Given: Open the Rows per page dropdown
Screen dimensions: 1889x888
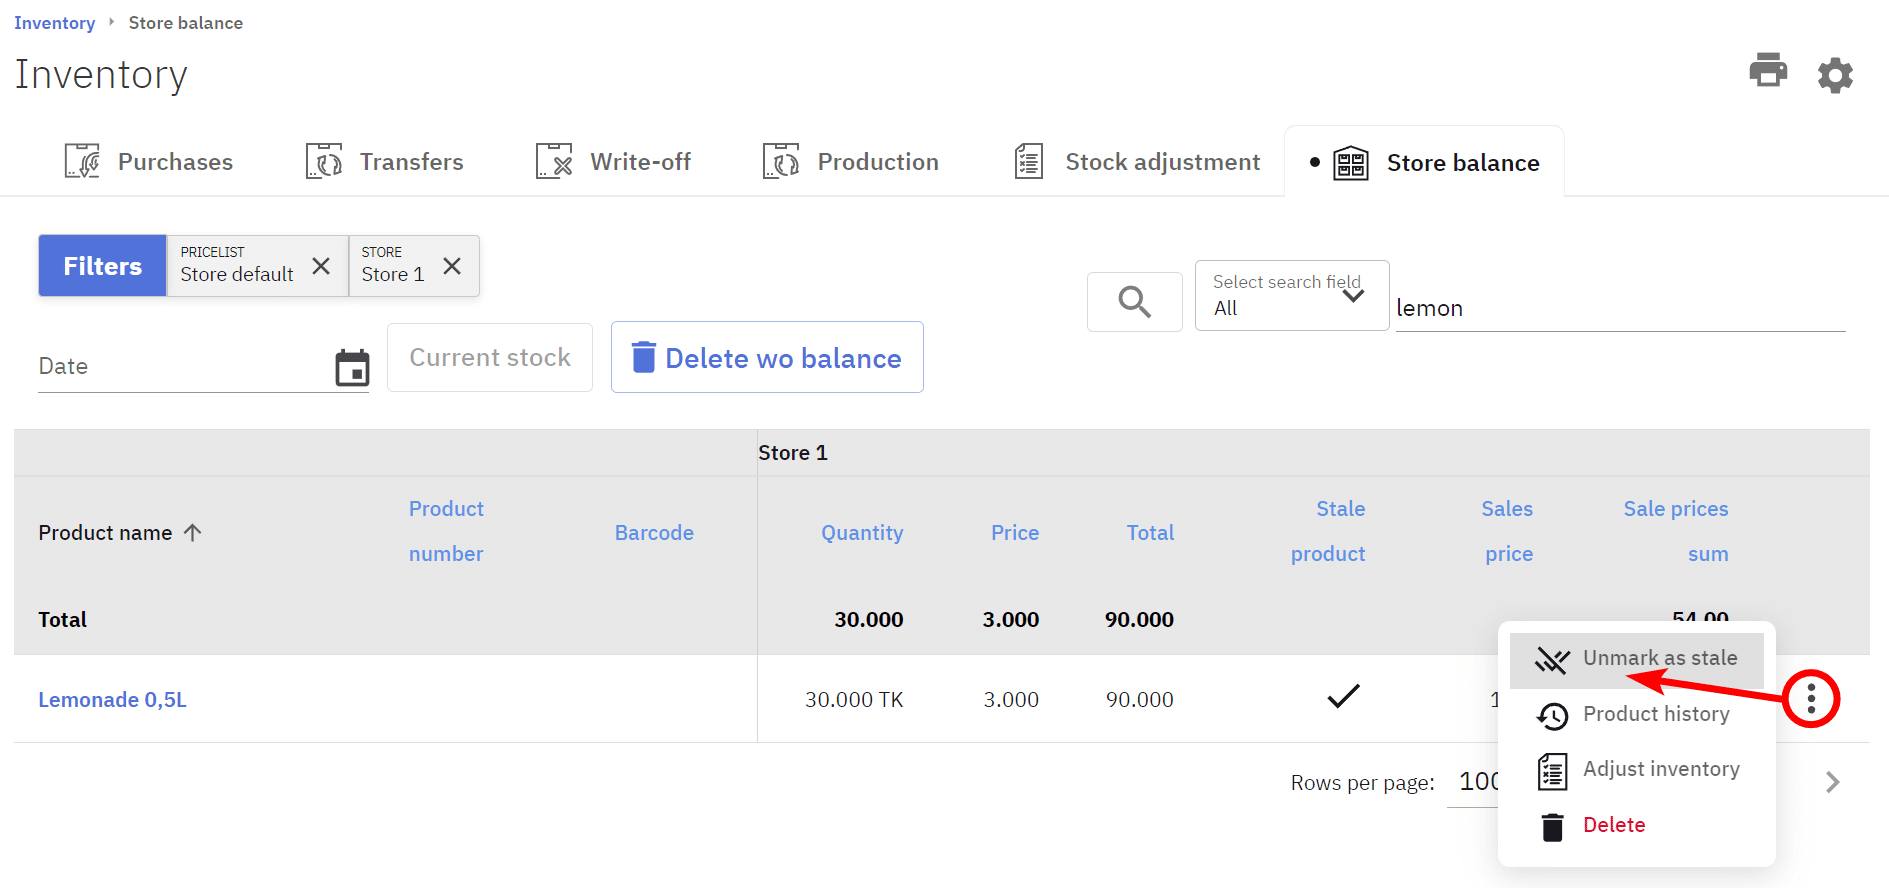Looking at the screenshot, I should tap(1475, 782).
